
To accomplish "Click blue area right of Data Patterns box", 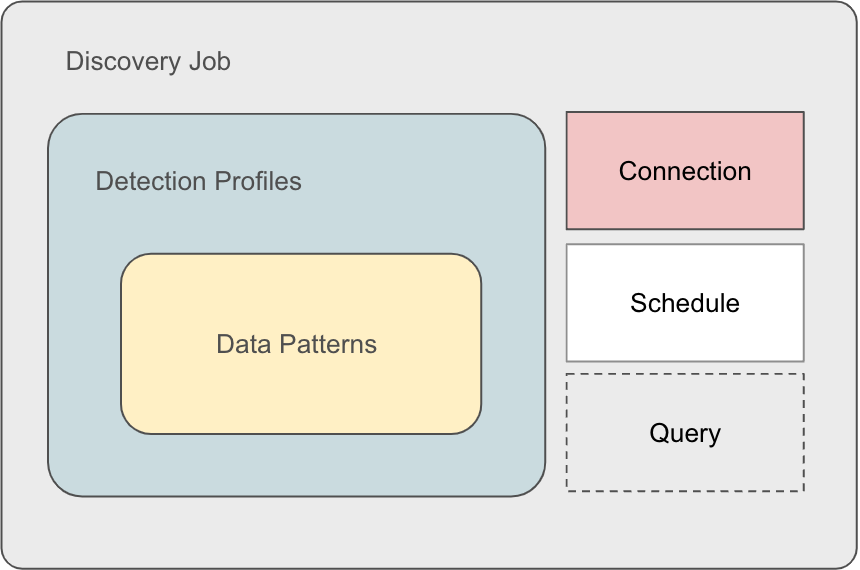I will pyautogui.click(x=513, y=345).
